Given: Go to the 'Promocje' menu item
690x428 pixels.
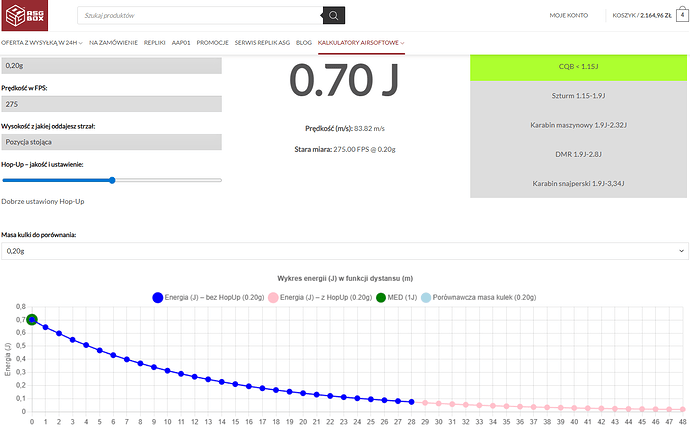Looking at the screenshot, I should point(212,44).
